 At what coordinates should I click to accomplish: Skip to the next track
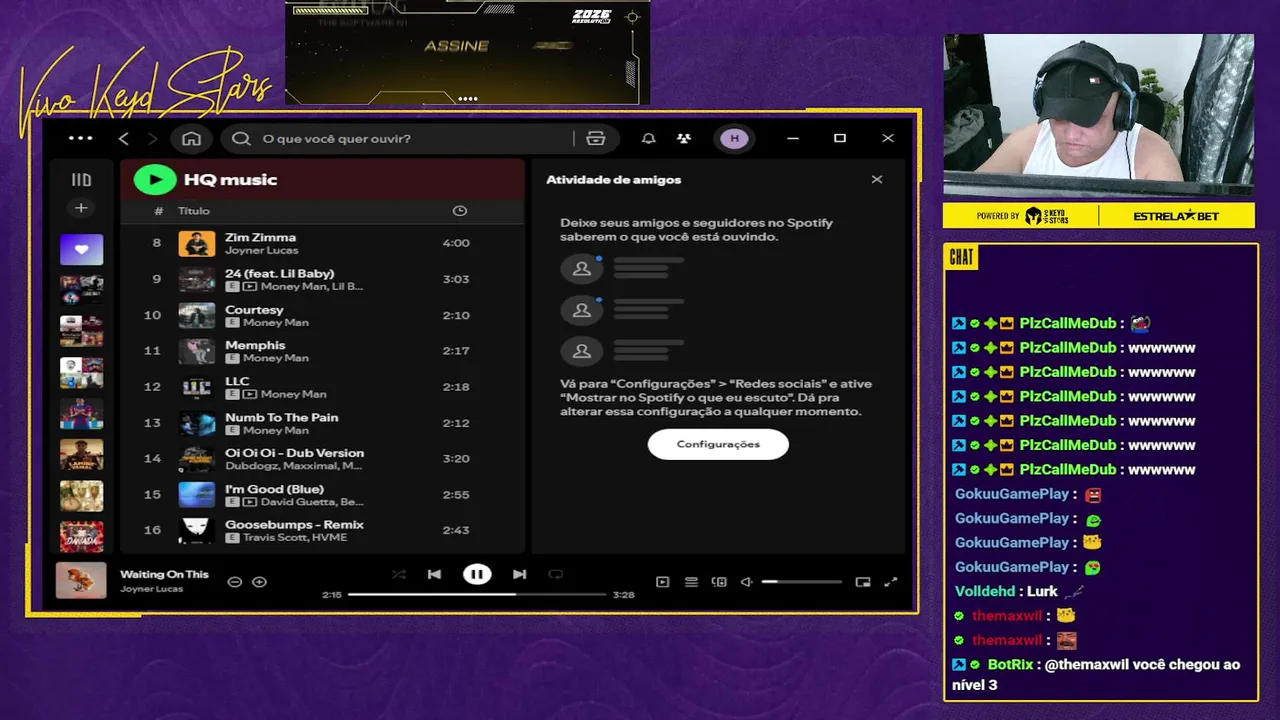tap(519, 574)
